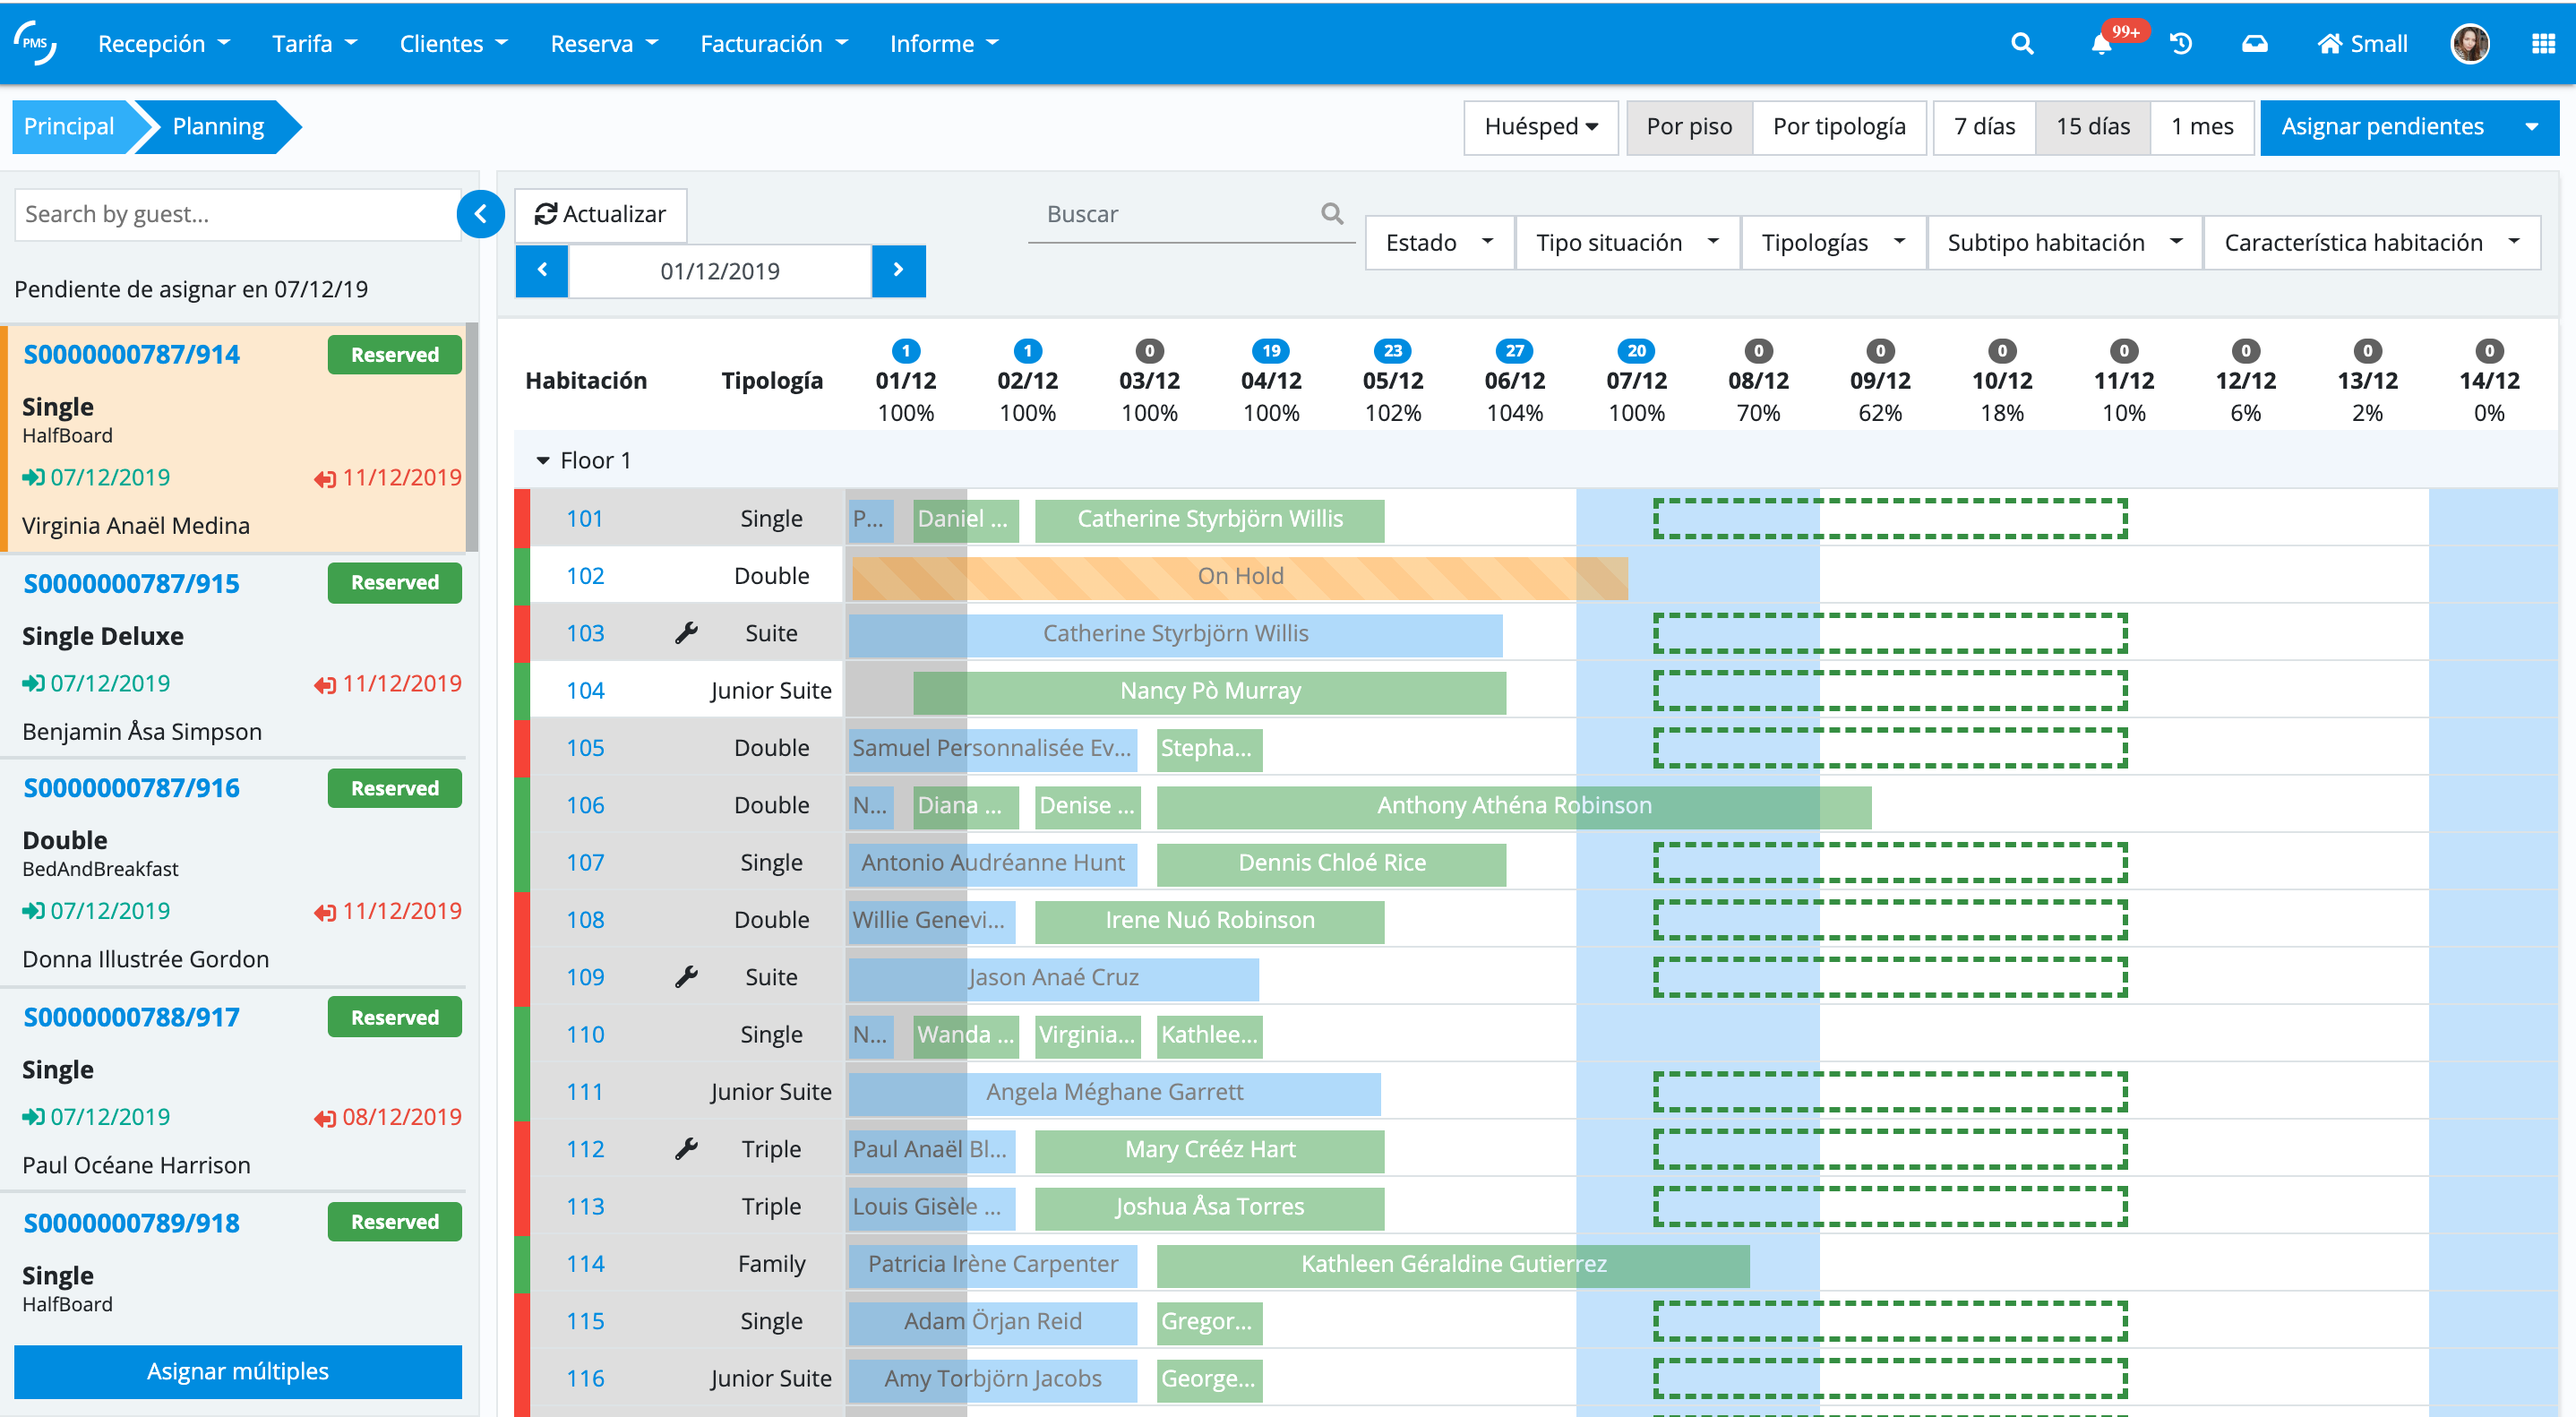2576x1417 pixels.
Task: Open the Facturación menu
Action: (773, 44)
